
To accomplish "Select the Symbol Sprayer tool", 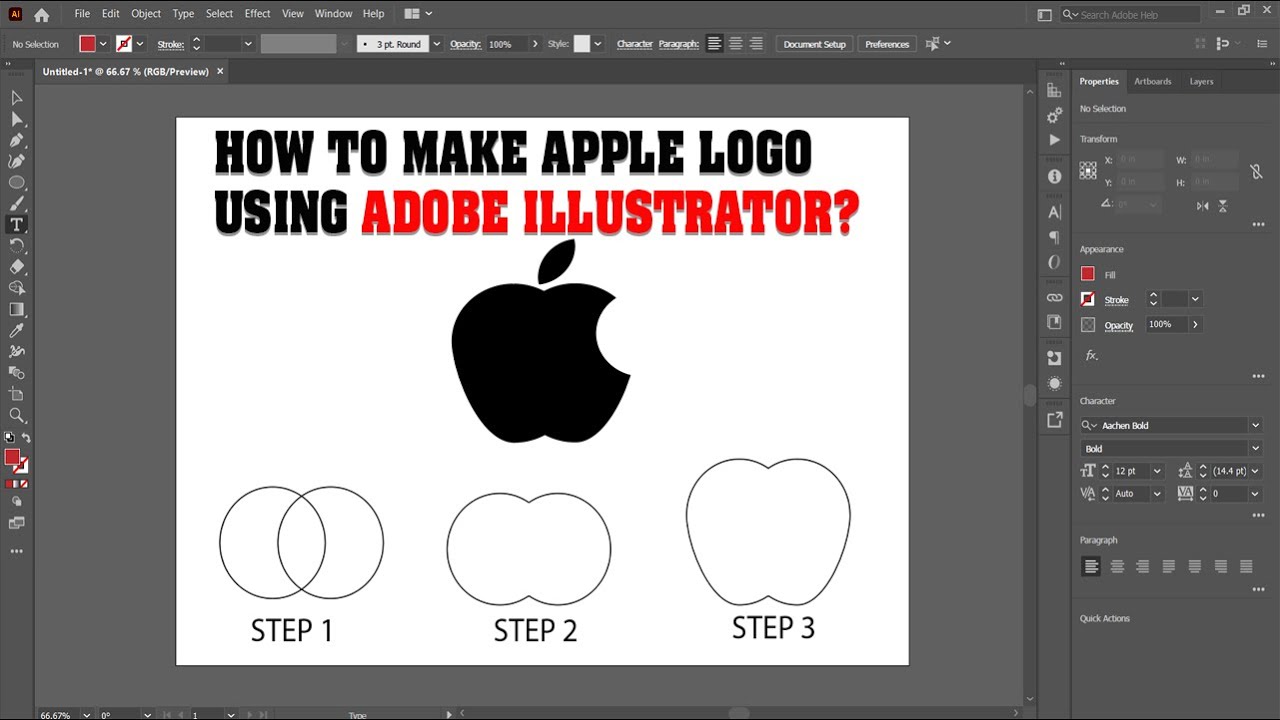I will click(16, 352).
